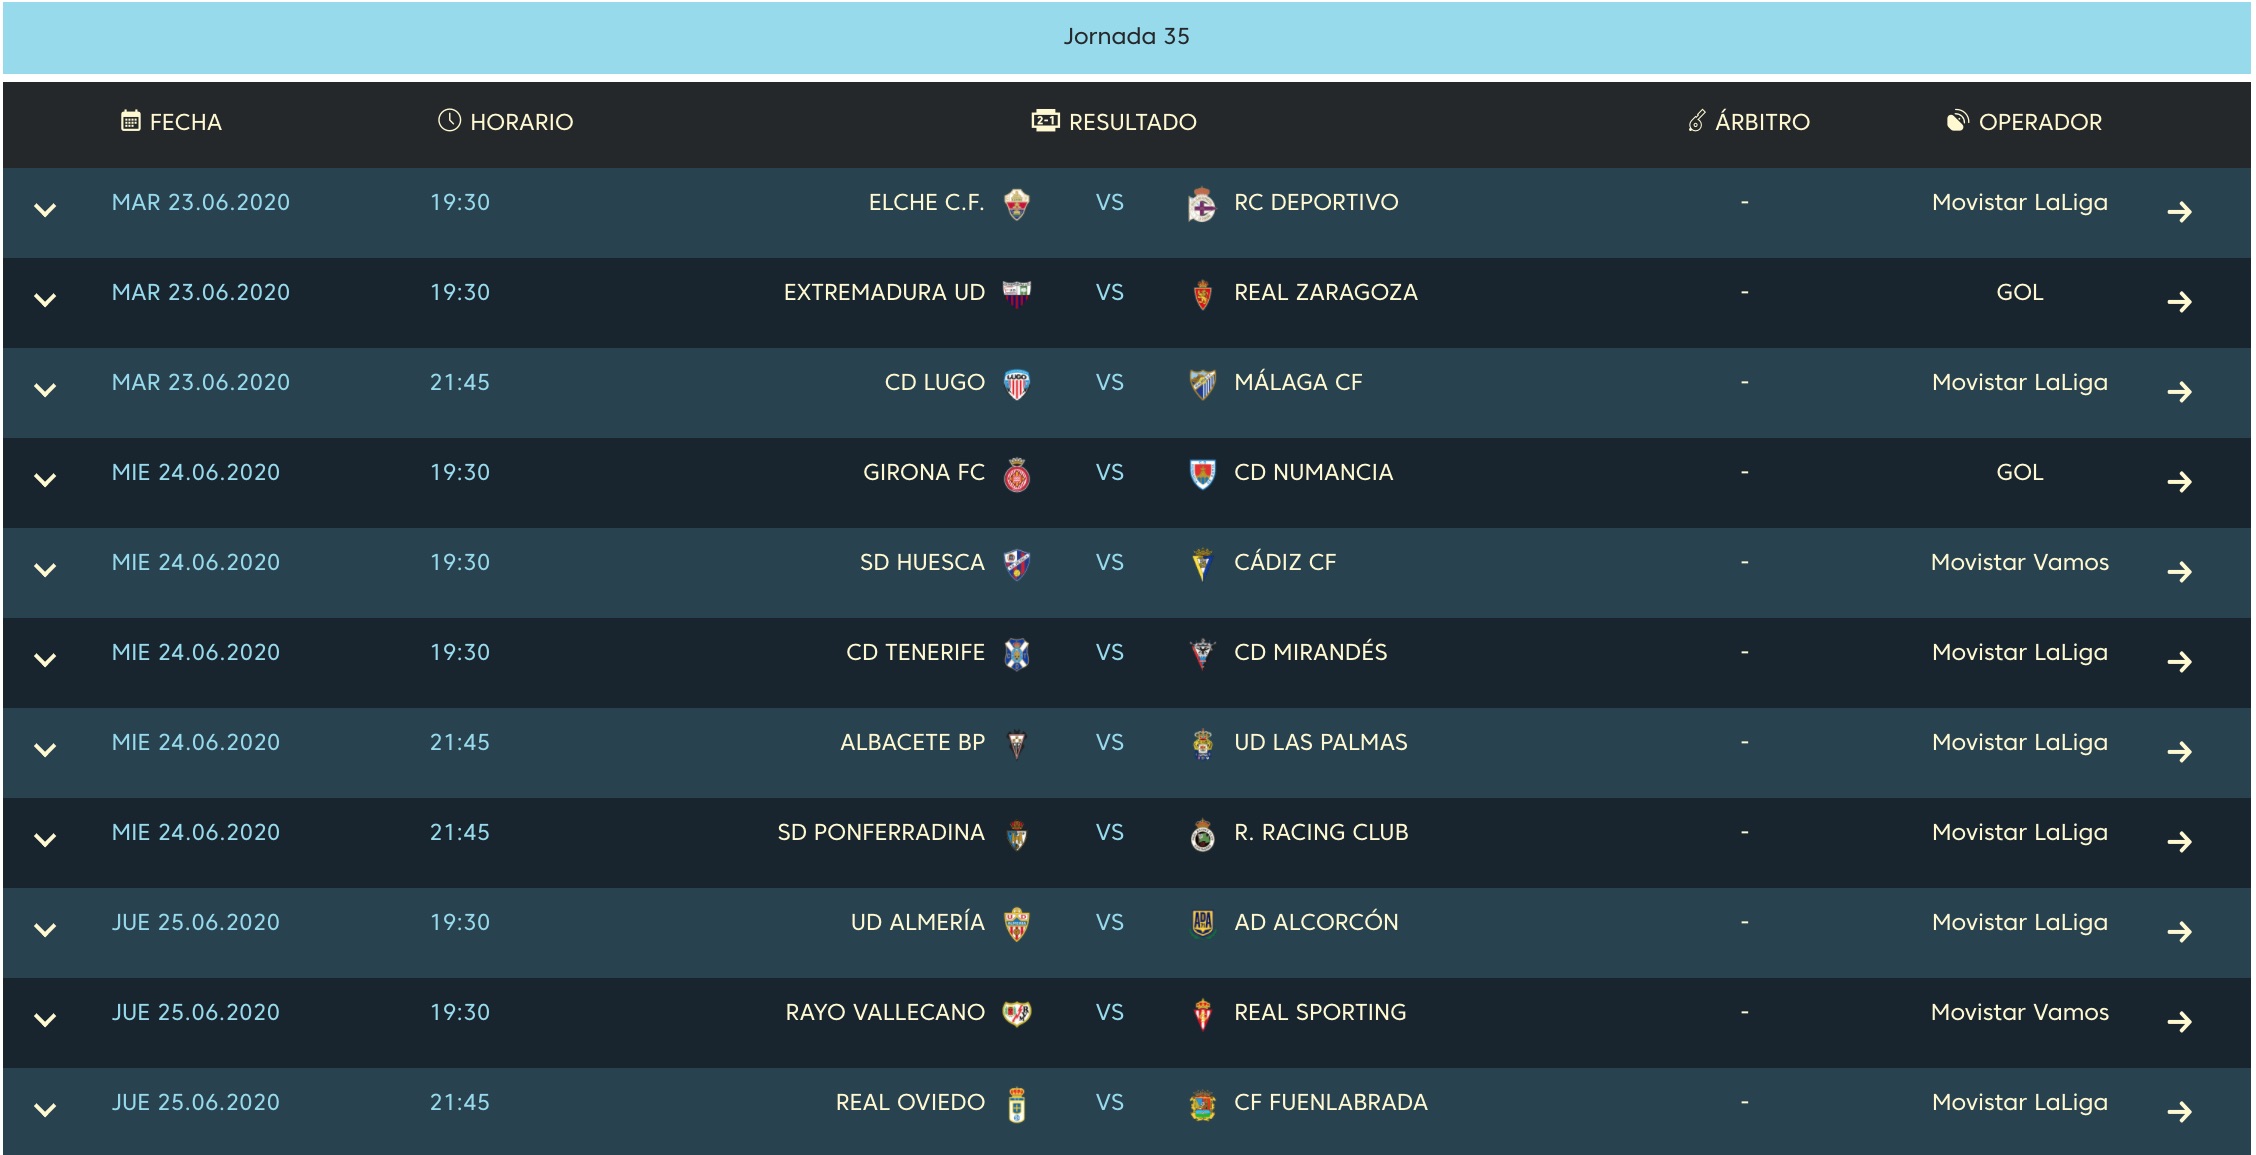Image resolution: width=2256 pixels, height=1155 pixels.
Task: Expand the Girona FC vs Numancia row
Action: coord(45,480)
